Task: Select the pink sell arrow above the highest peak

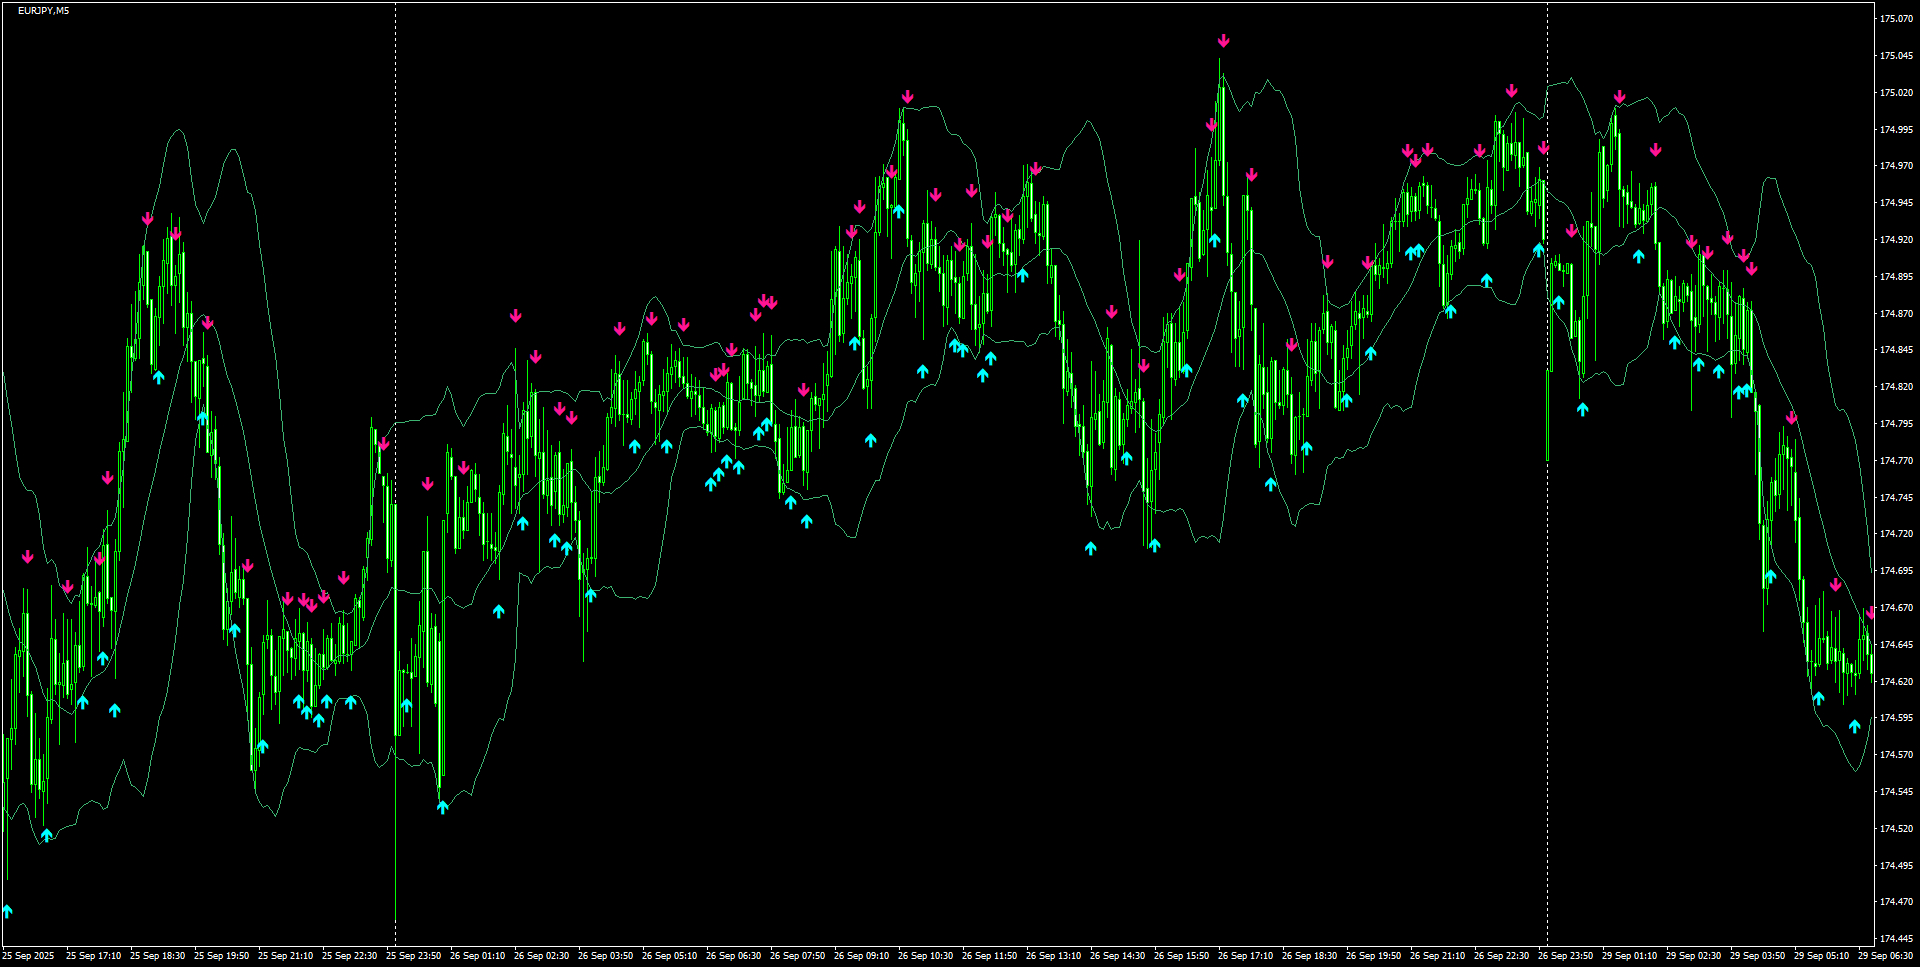Action: 1222,42
